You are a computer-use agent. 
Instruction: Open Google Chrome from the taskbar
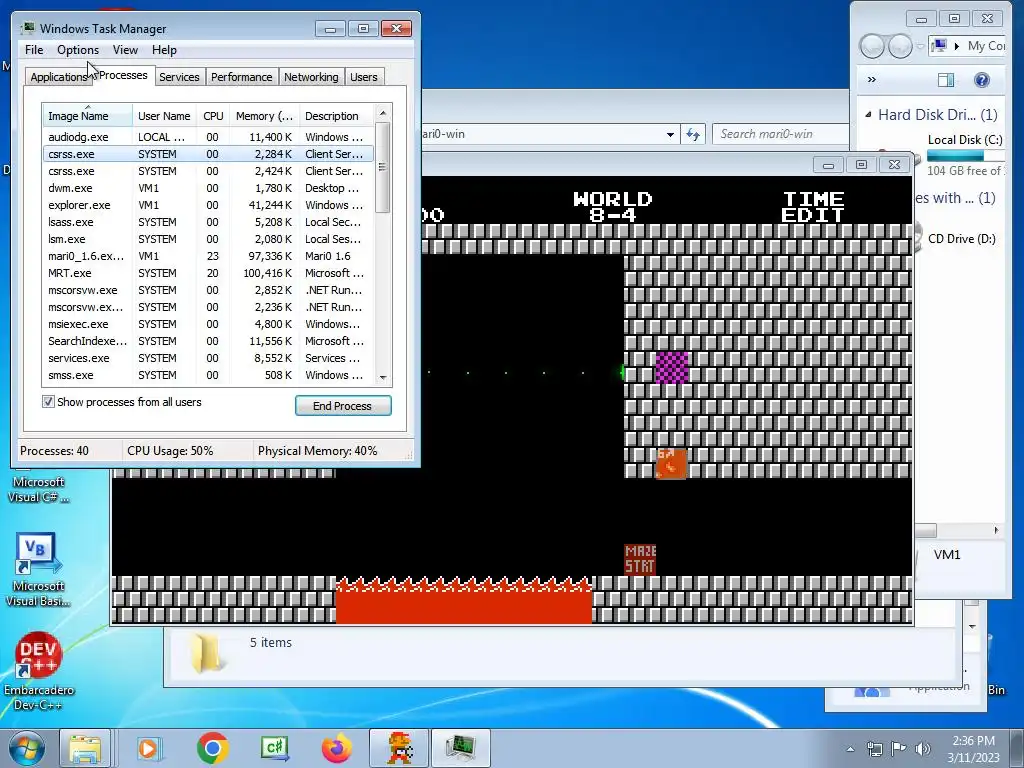click(x=212, y=748)
